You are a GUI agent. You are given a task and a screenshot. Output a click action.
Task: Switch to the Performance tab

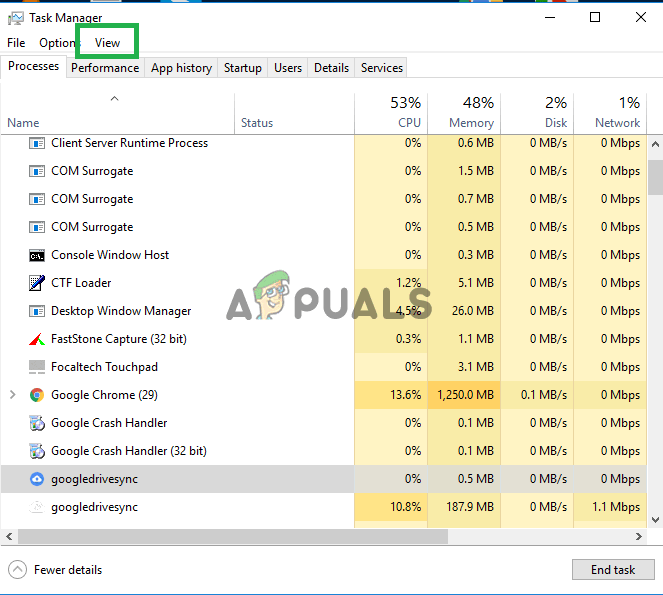click(x=105, y=68)
